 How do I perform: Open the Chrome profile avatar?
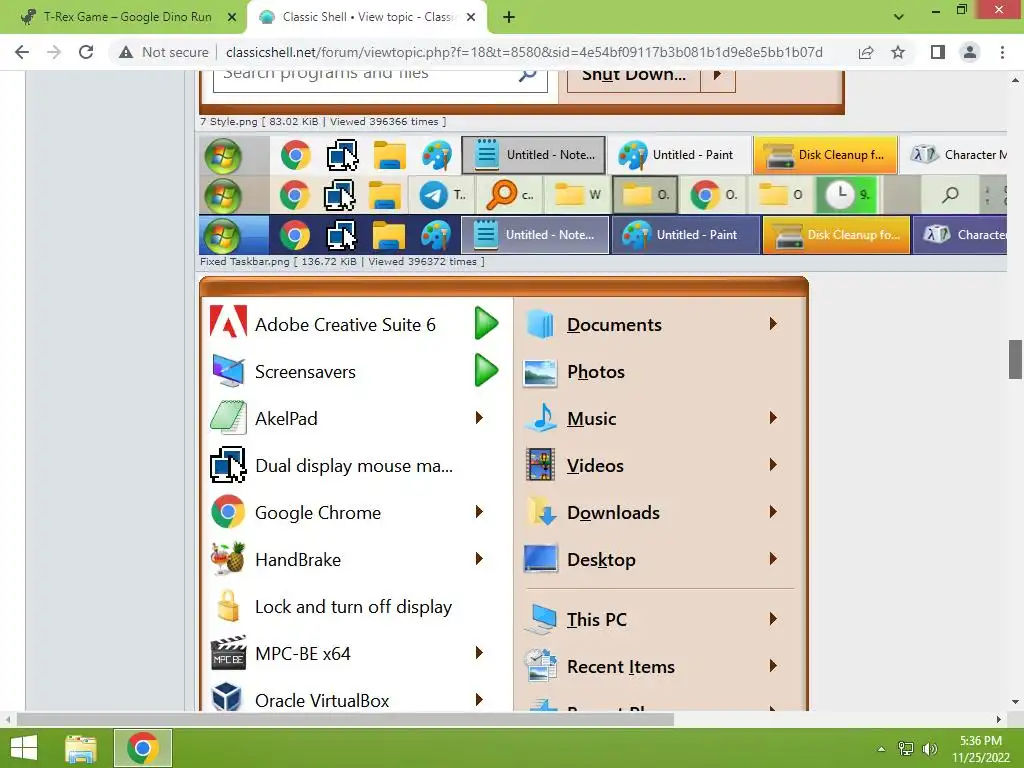point(970,52)
